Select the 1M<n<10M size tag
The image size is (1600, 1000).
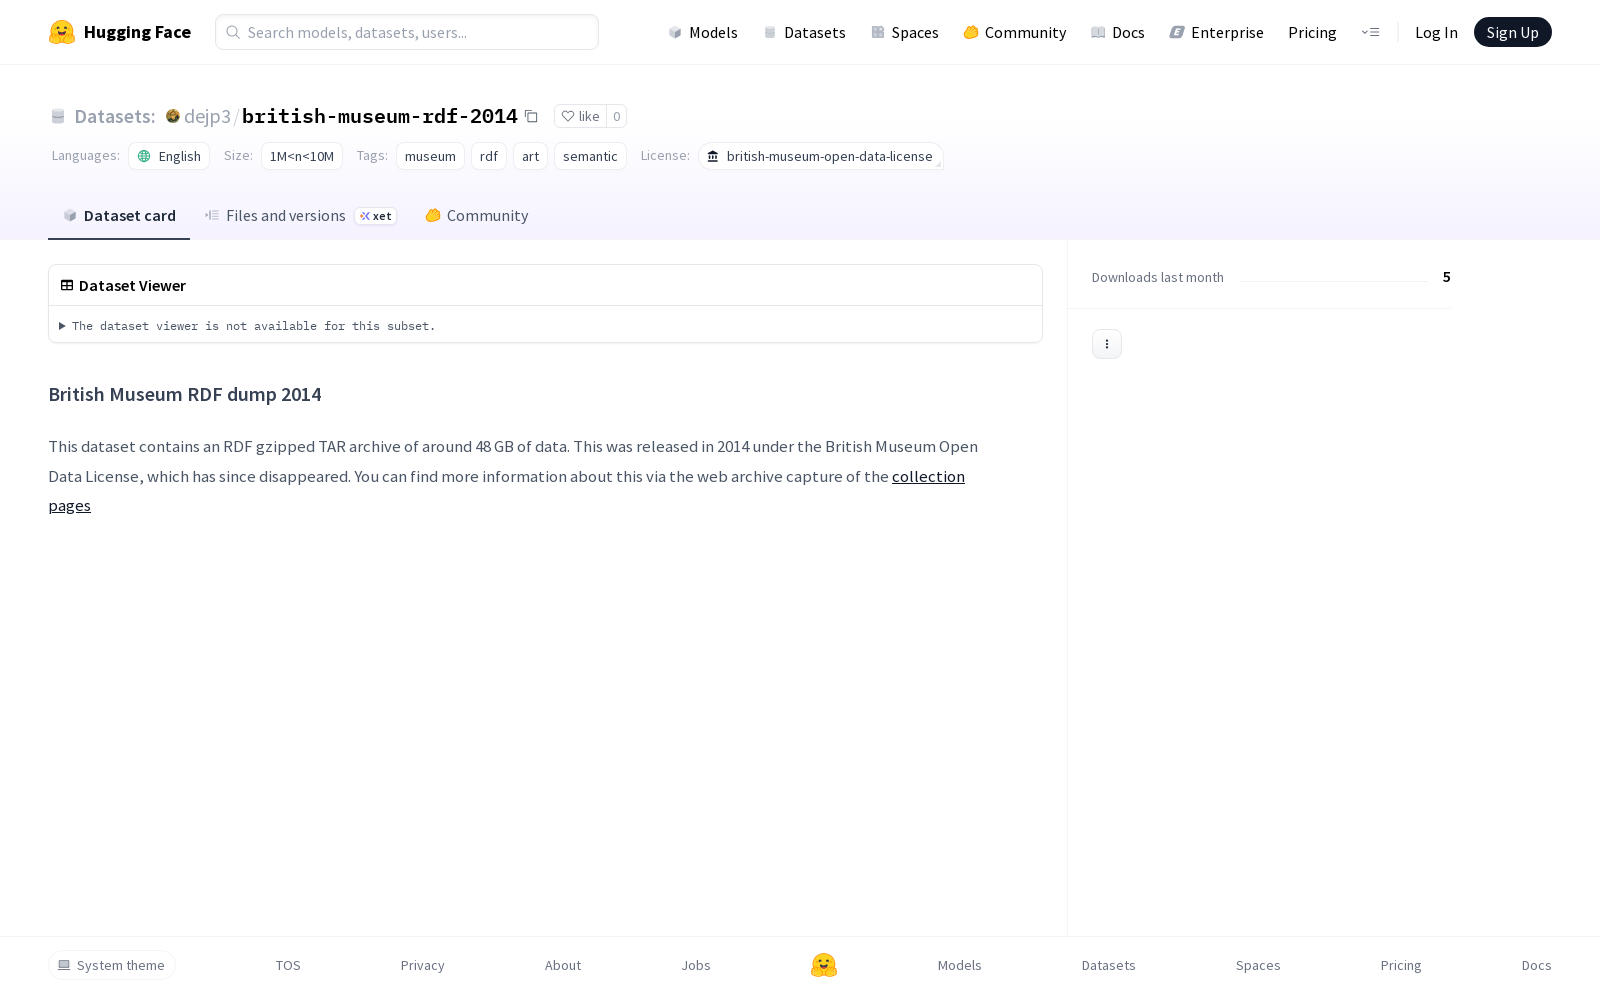[302, 156]
